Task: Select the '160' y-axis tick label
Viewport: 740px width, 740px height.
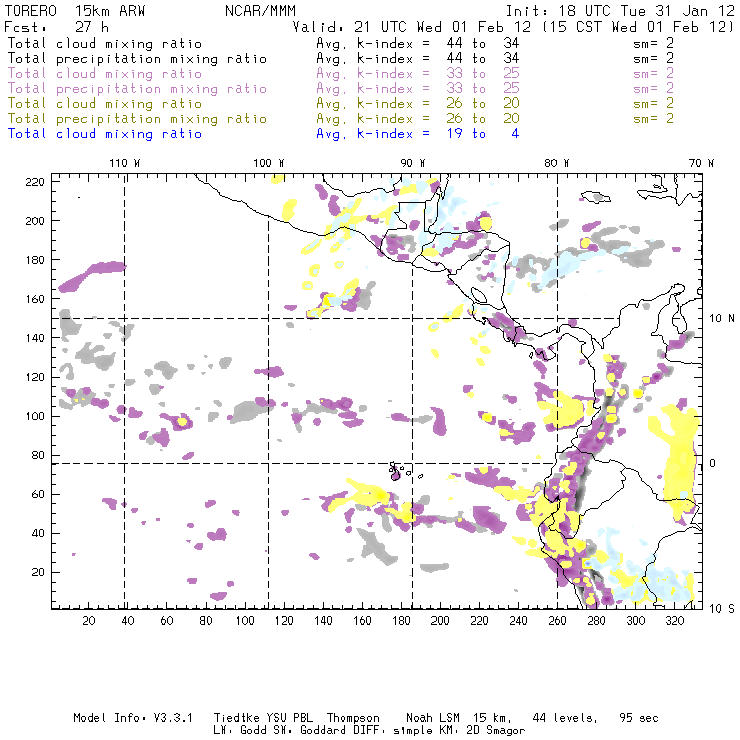Action: click(x=35, y=299)
